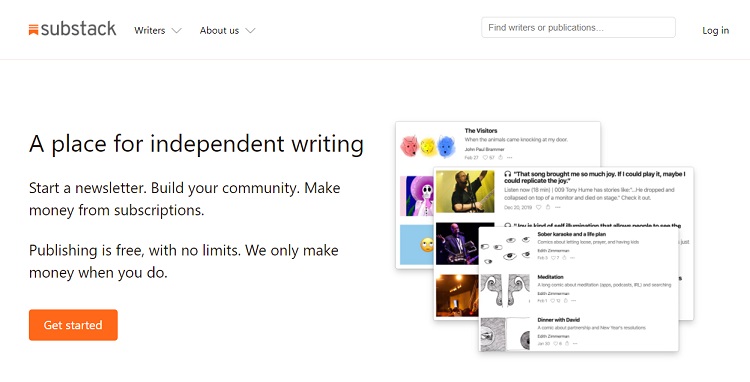Open the About us dropdown

coord(227,31)
